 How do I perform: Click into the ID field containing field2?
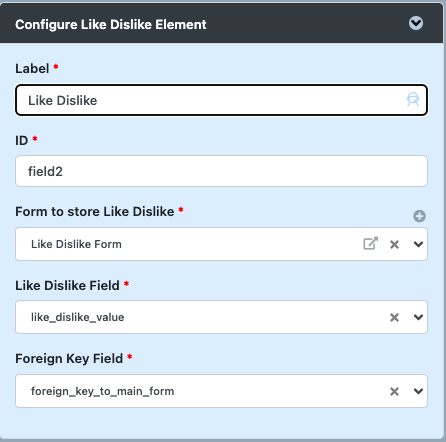221,171
